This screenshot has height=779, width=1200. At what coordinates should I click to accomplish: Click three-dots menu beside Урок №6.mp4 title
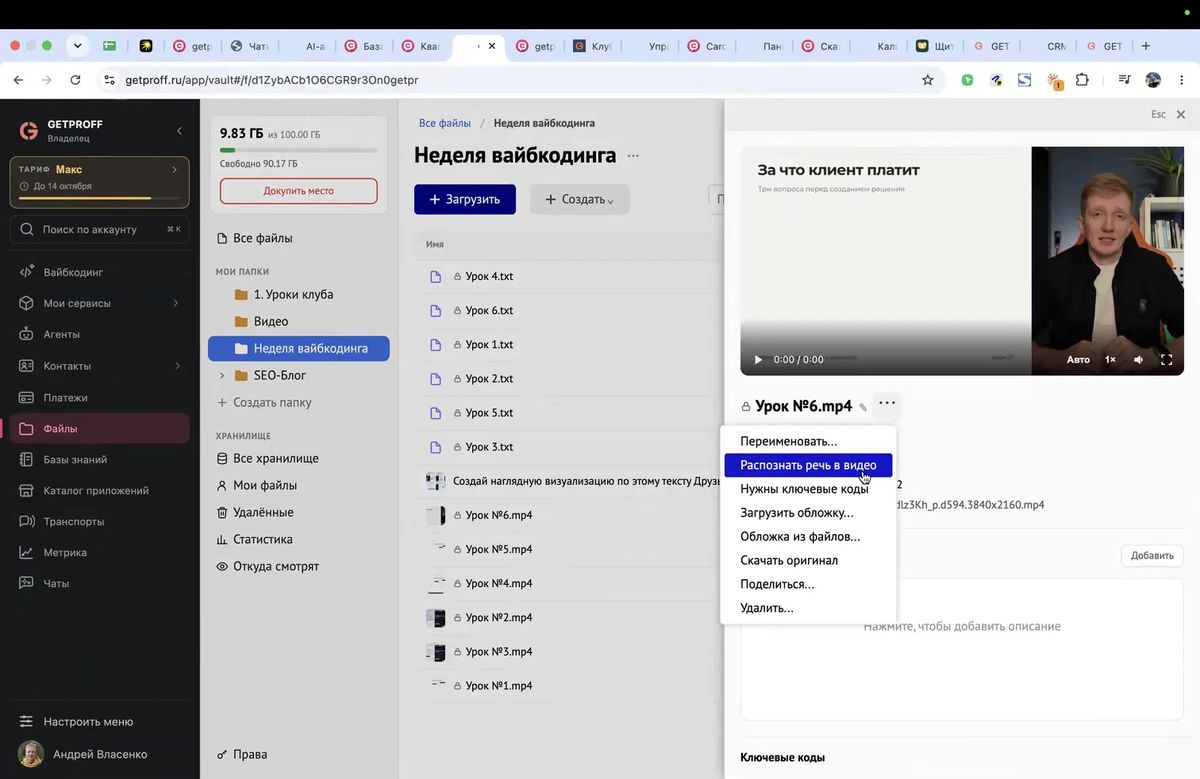(x=887, y=404)
